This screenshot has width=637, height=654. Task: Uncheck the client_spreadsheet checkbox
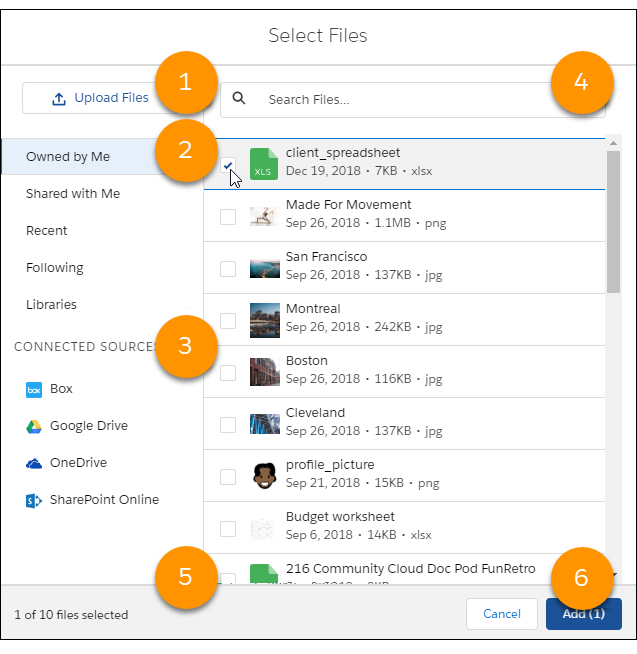pos(228,165)
